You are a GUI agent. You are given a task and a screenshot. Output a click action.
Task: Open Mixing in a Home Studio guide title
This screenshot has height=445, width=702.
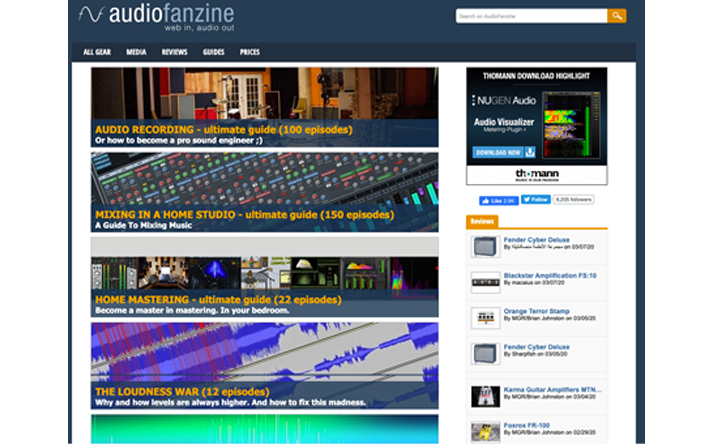tap(244, 215)
